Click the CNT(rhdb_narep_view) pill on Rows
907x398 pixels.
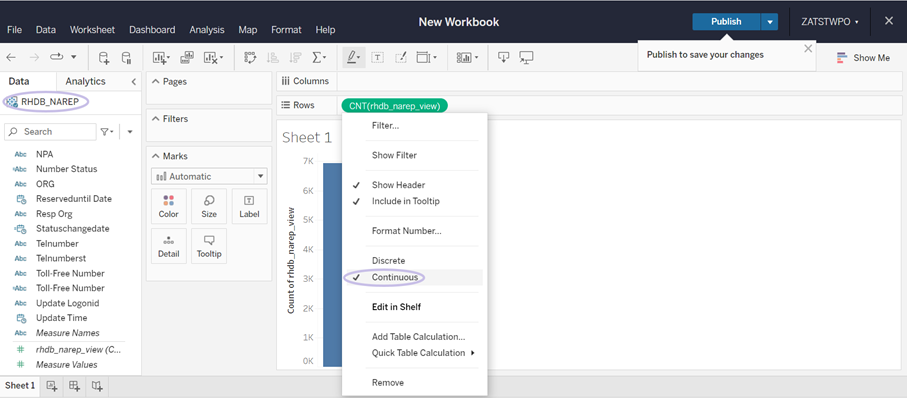click(x=394, y=106)
